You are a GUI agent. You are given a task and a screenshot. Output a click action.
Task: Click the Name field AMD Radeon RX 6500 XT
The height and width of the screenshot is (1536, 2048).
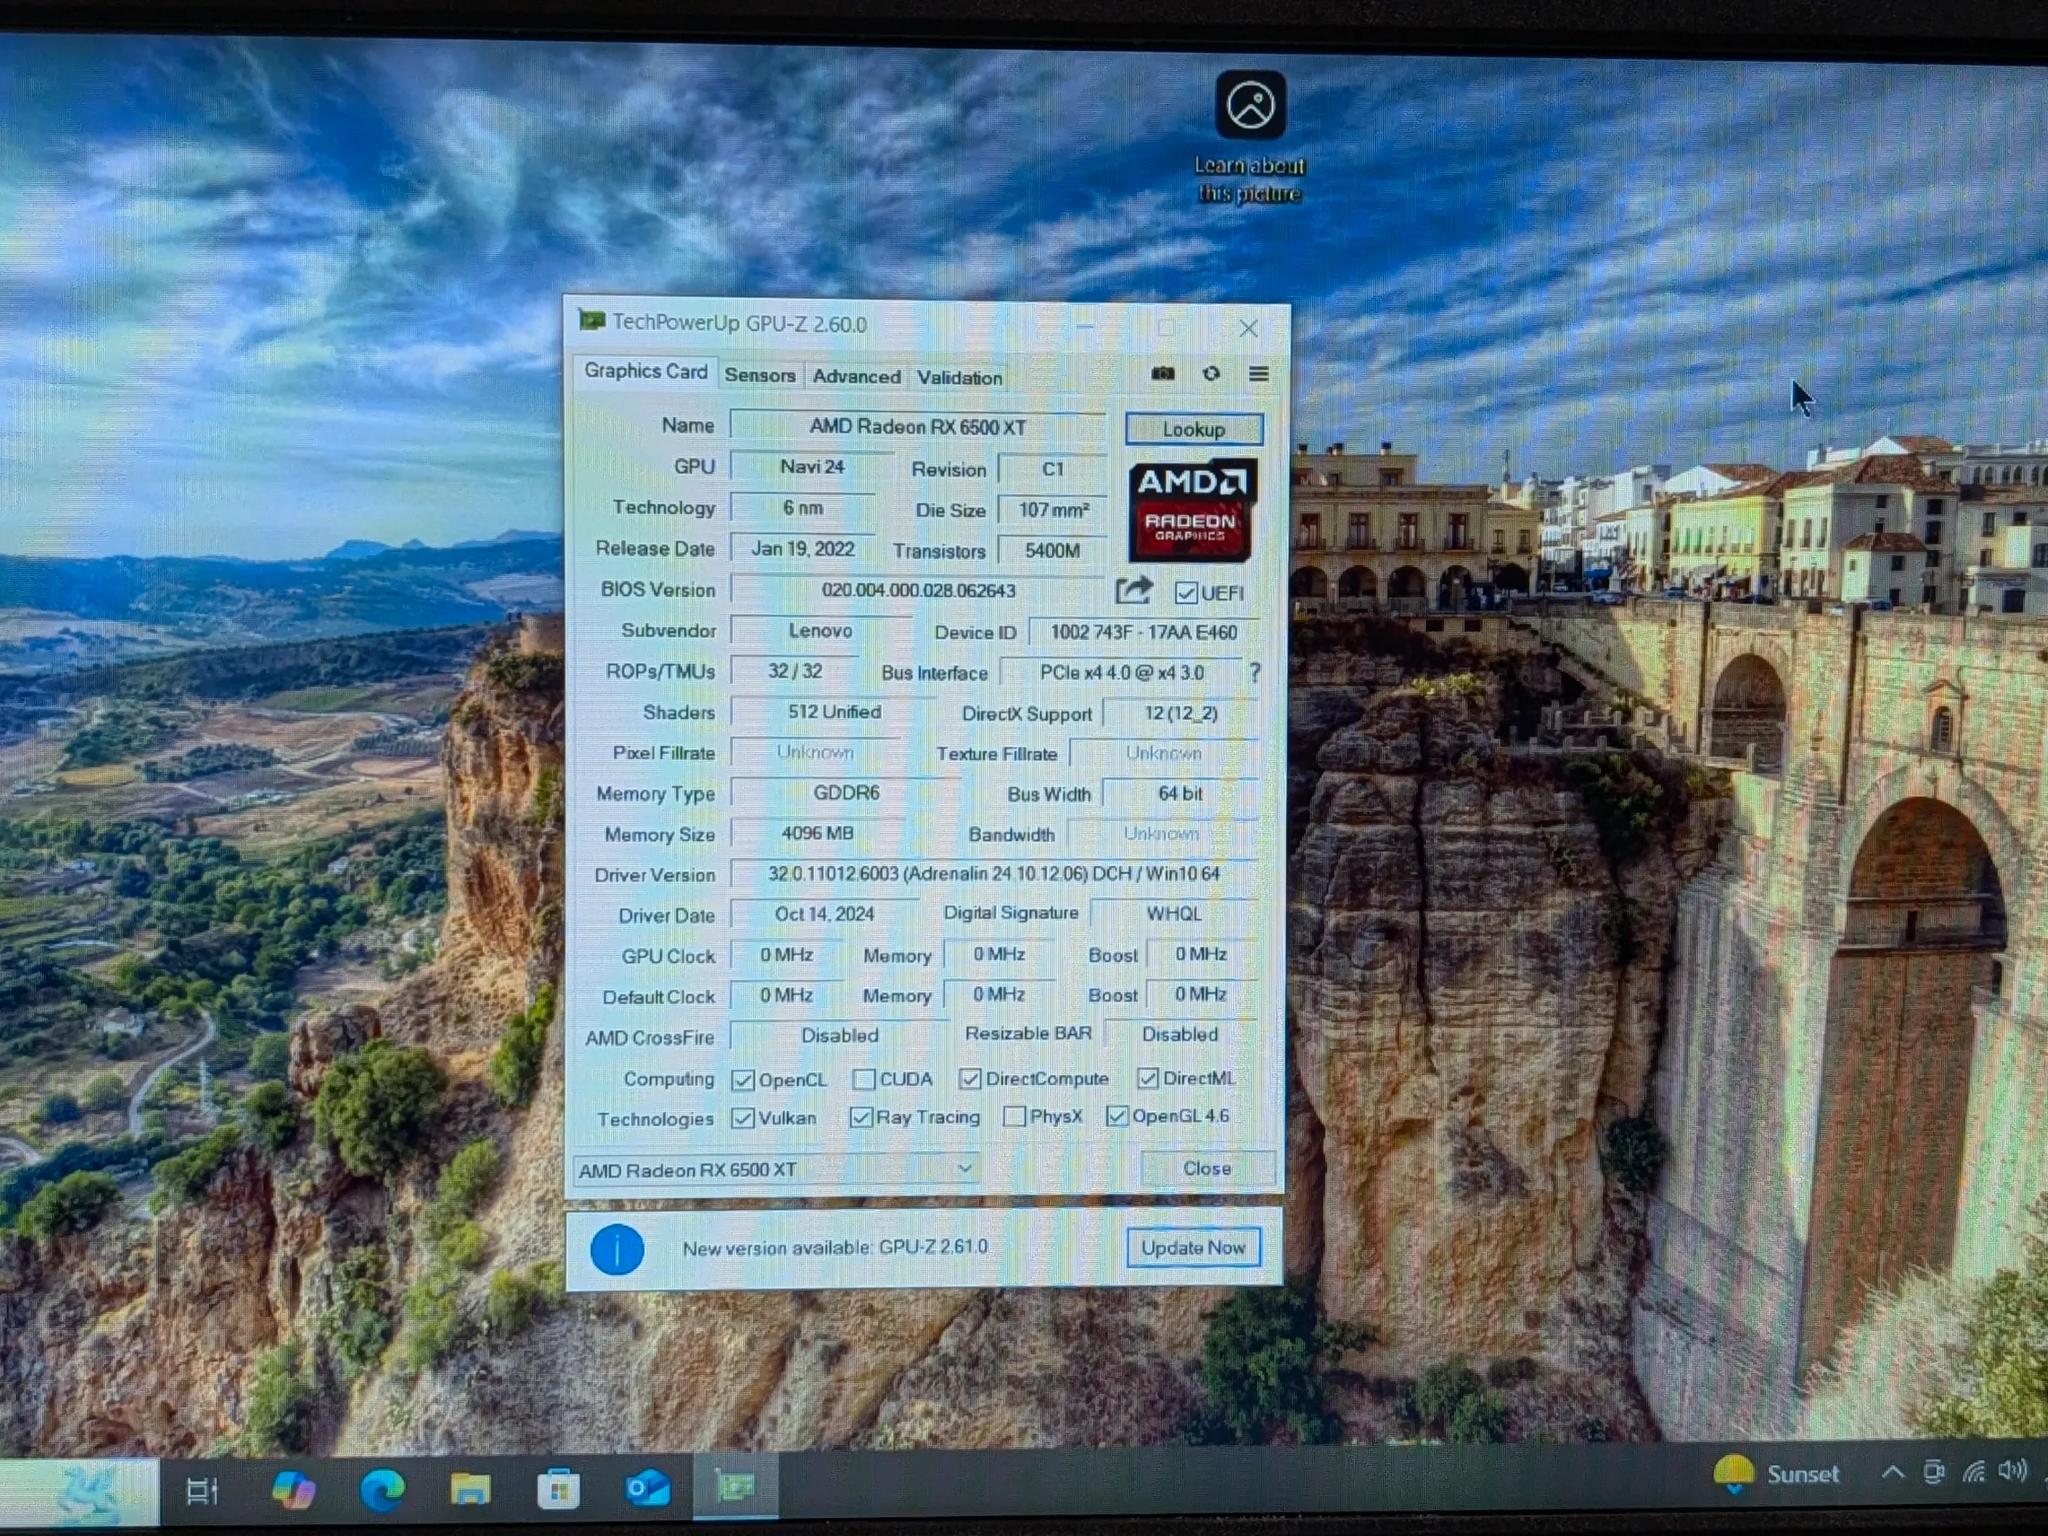(x=918, y=427)
